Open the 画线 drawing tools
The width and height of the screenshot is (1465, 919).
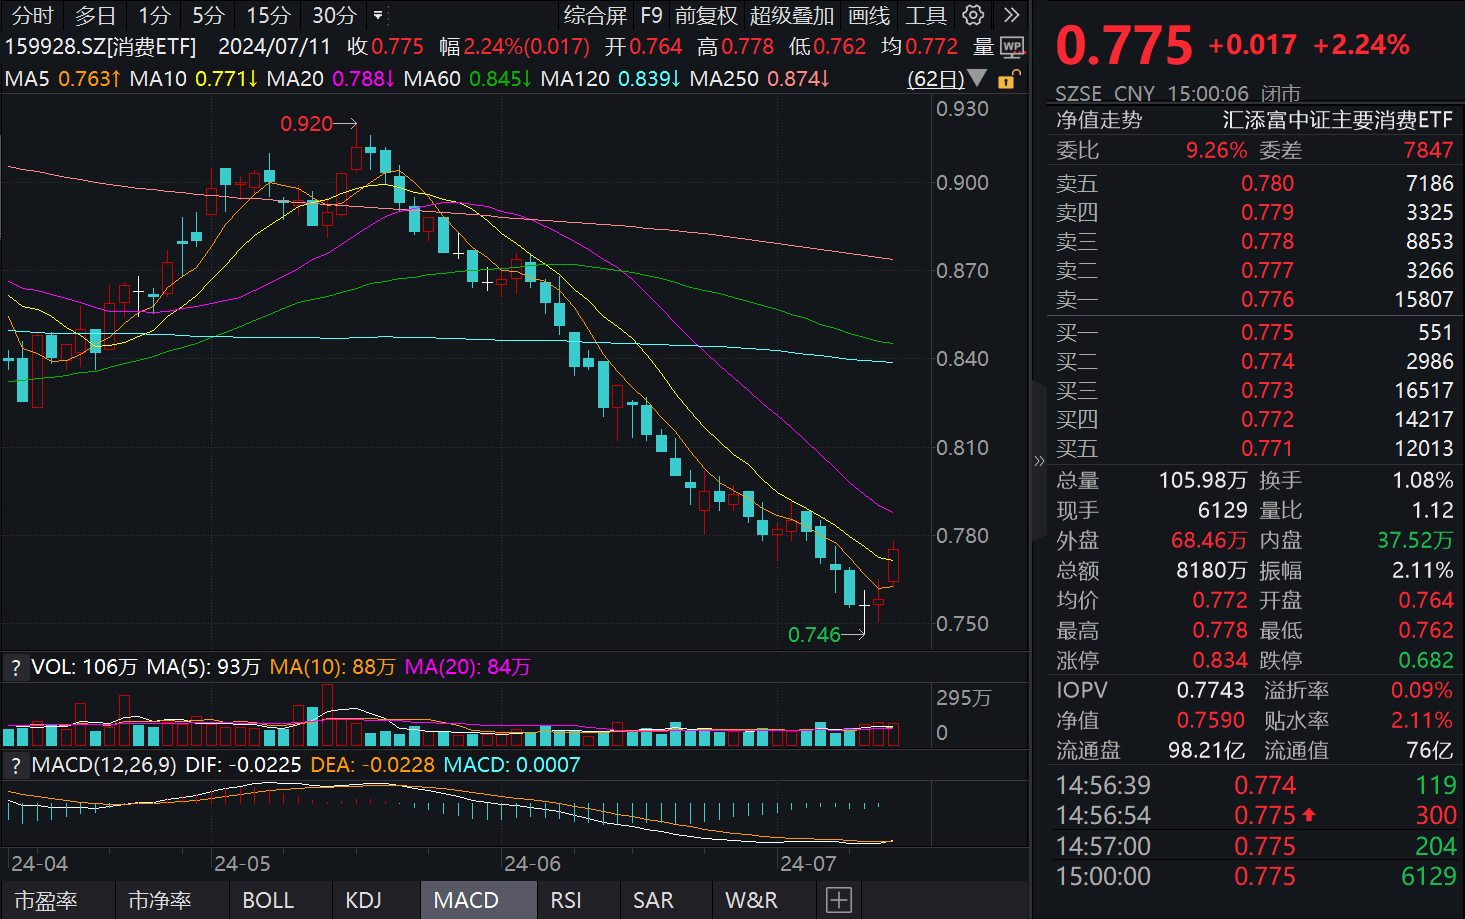[869, 15]
